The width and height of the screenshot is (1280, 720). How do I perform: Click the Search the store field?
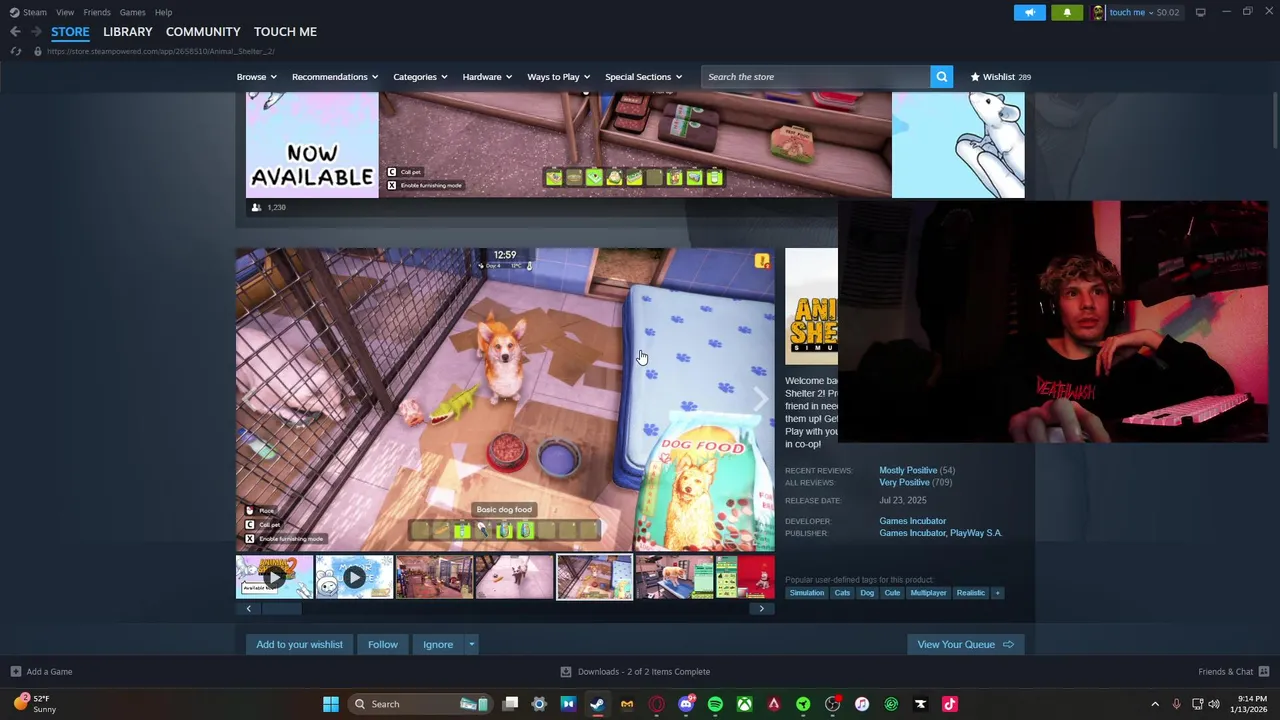[816, 77]
